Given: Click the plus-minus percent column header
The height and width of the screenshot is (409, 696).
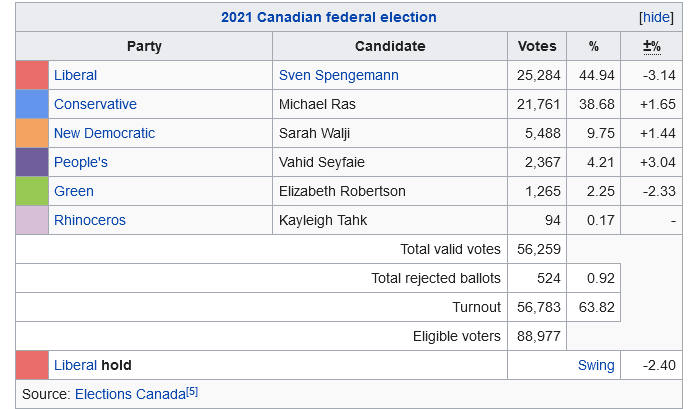Looking at the screenshot, I should [651, 46].
